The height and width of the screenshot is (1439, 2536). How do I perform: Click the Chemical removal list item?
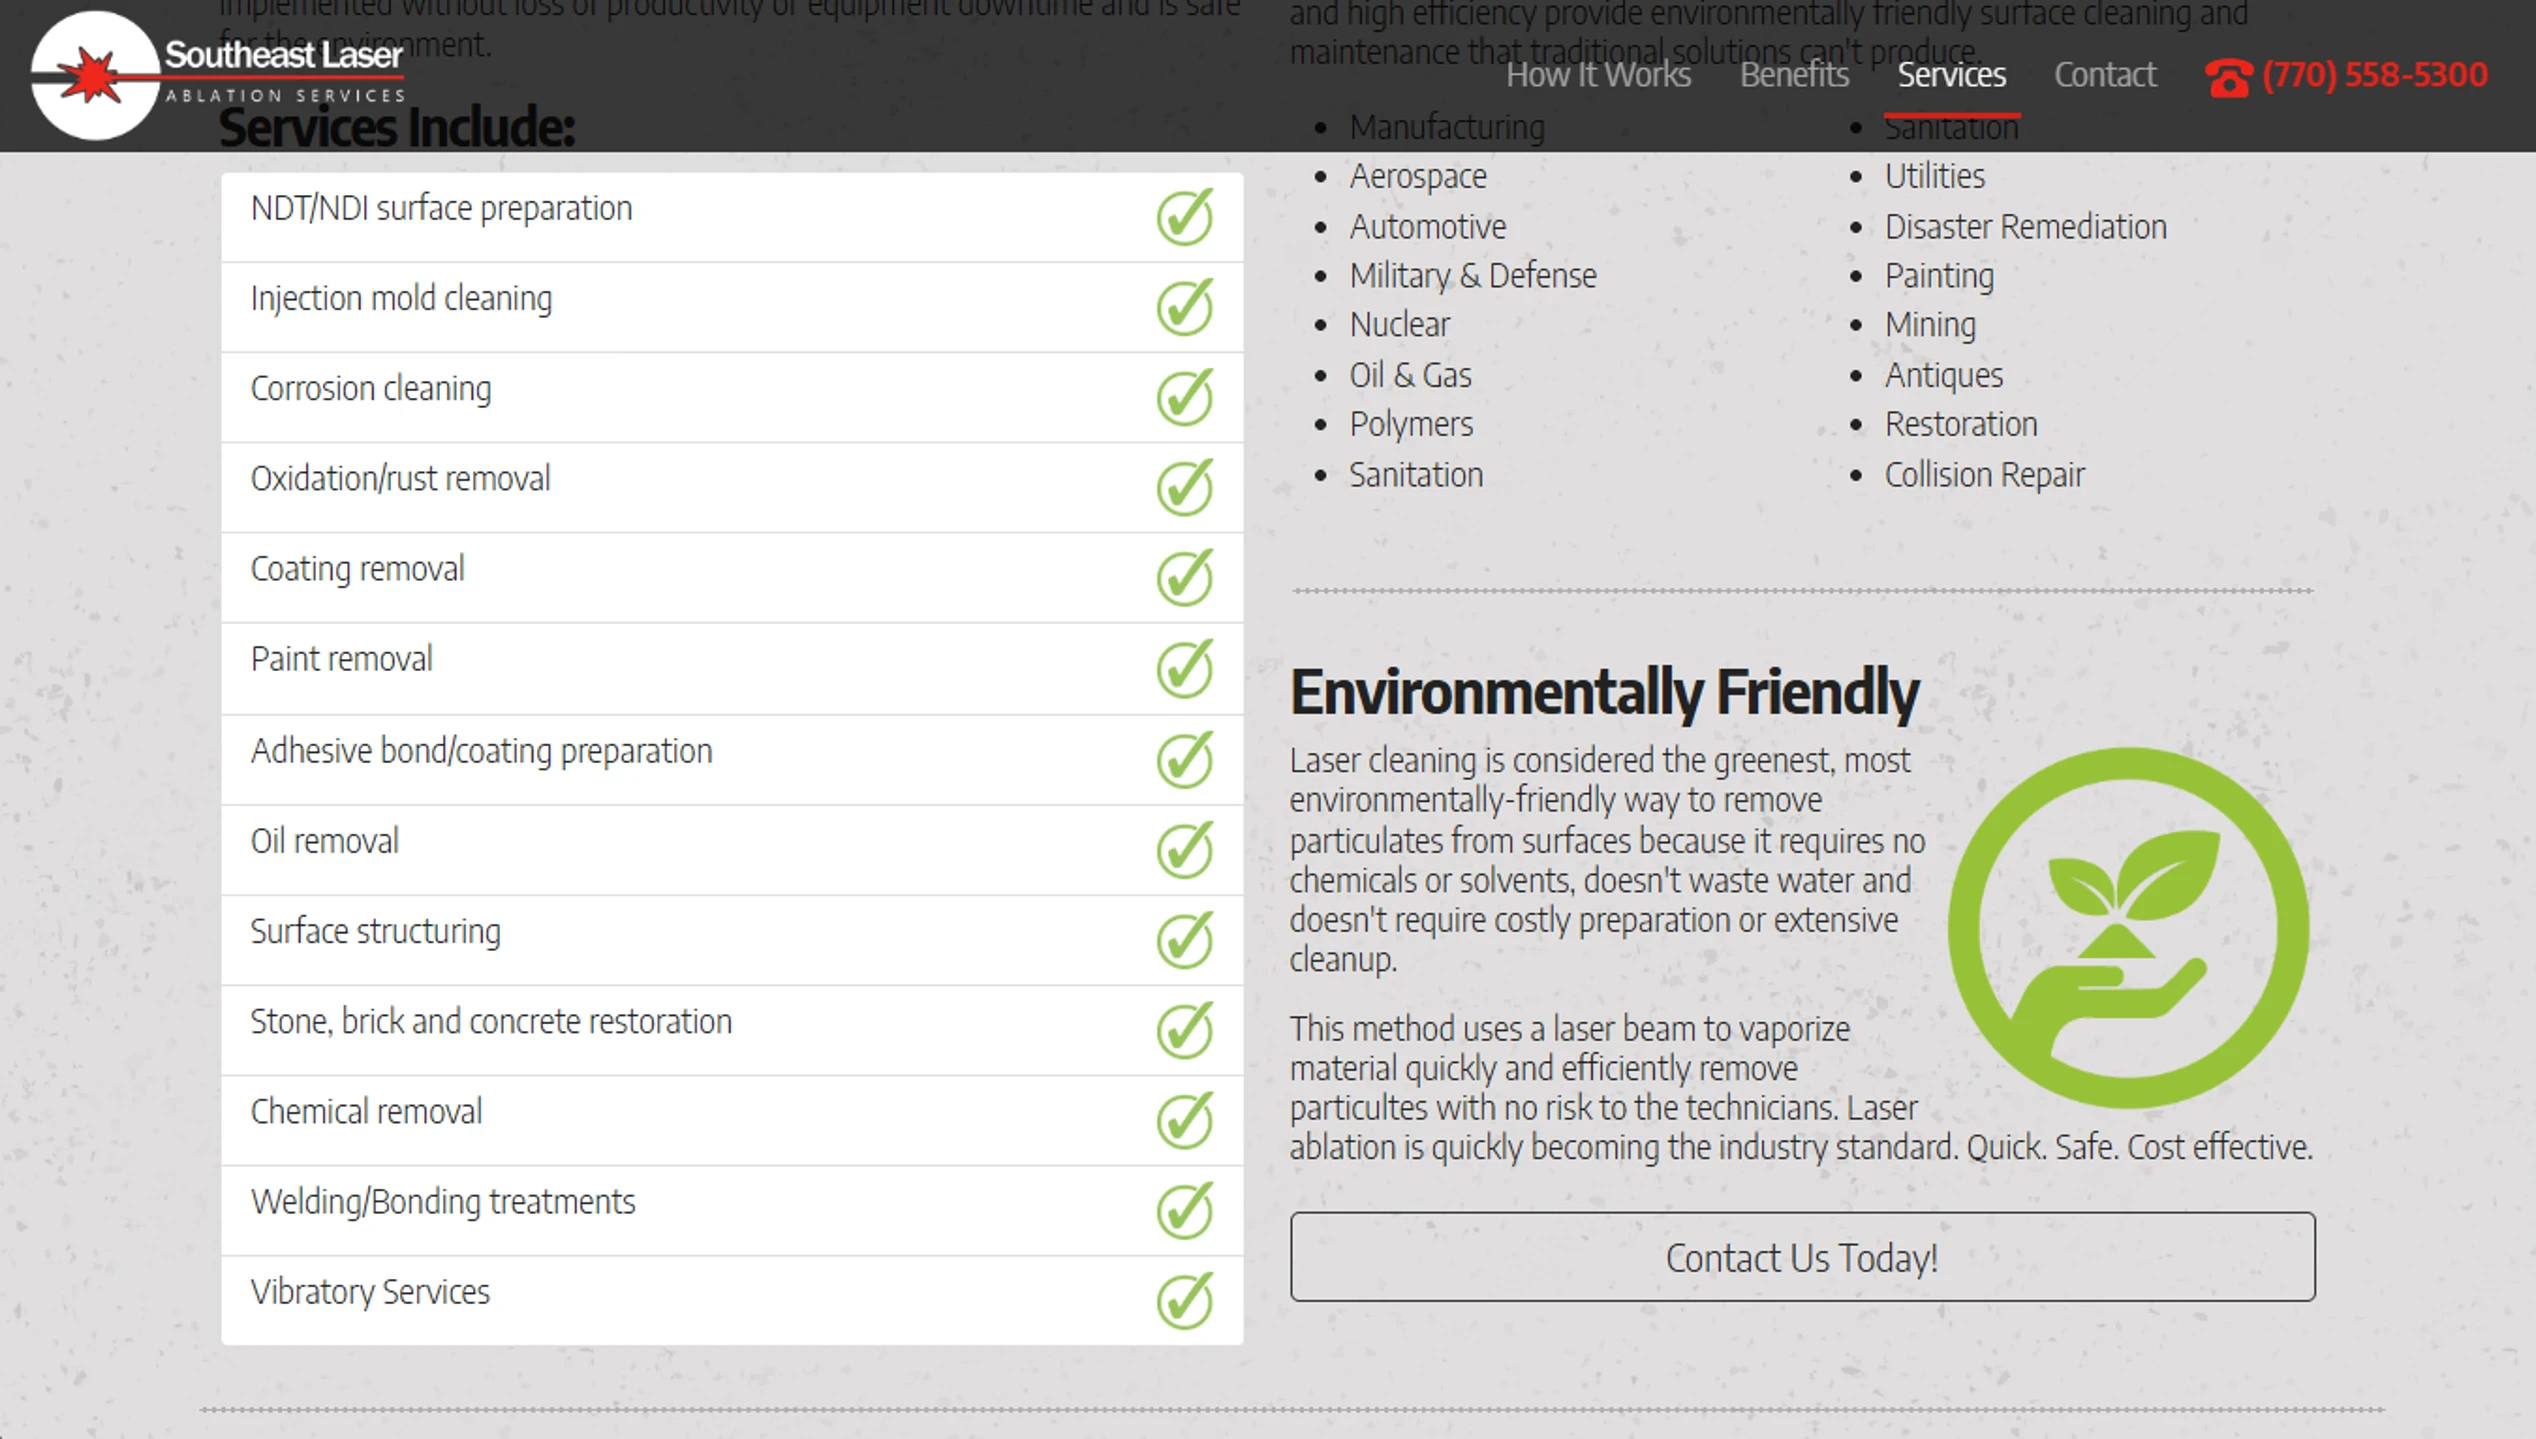pyautogui.click(x=732, y=1121)
